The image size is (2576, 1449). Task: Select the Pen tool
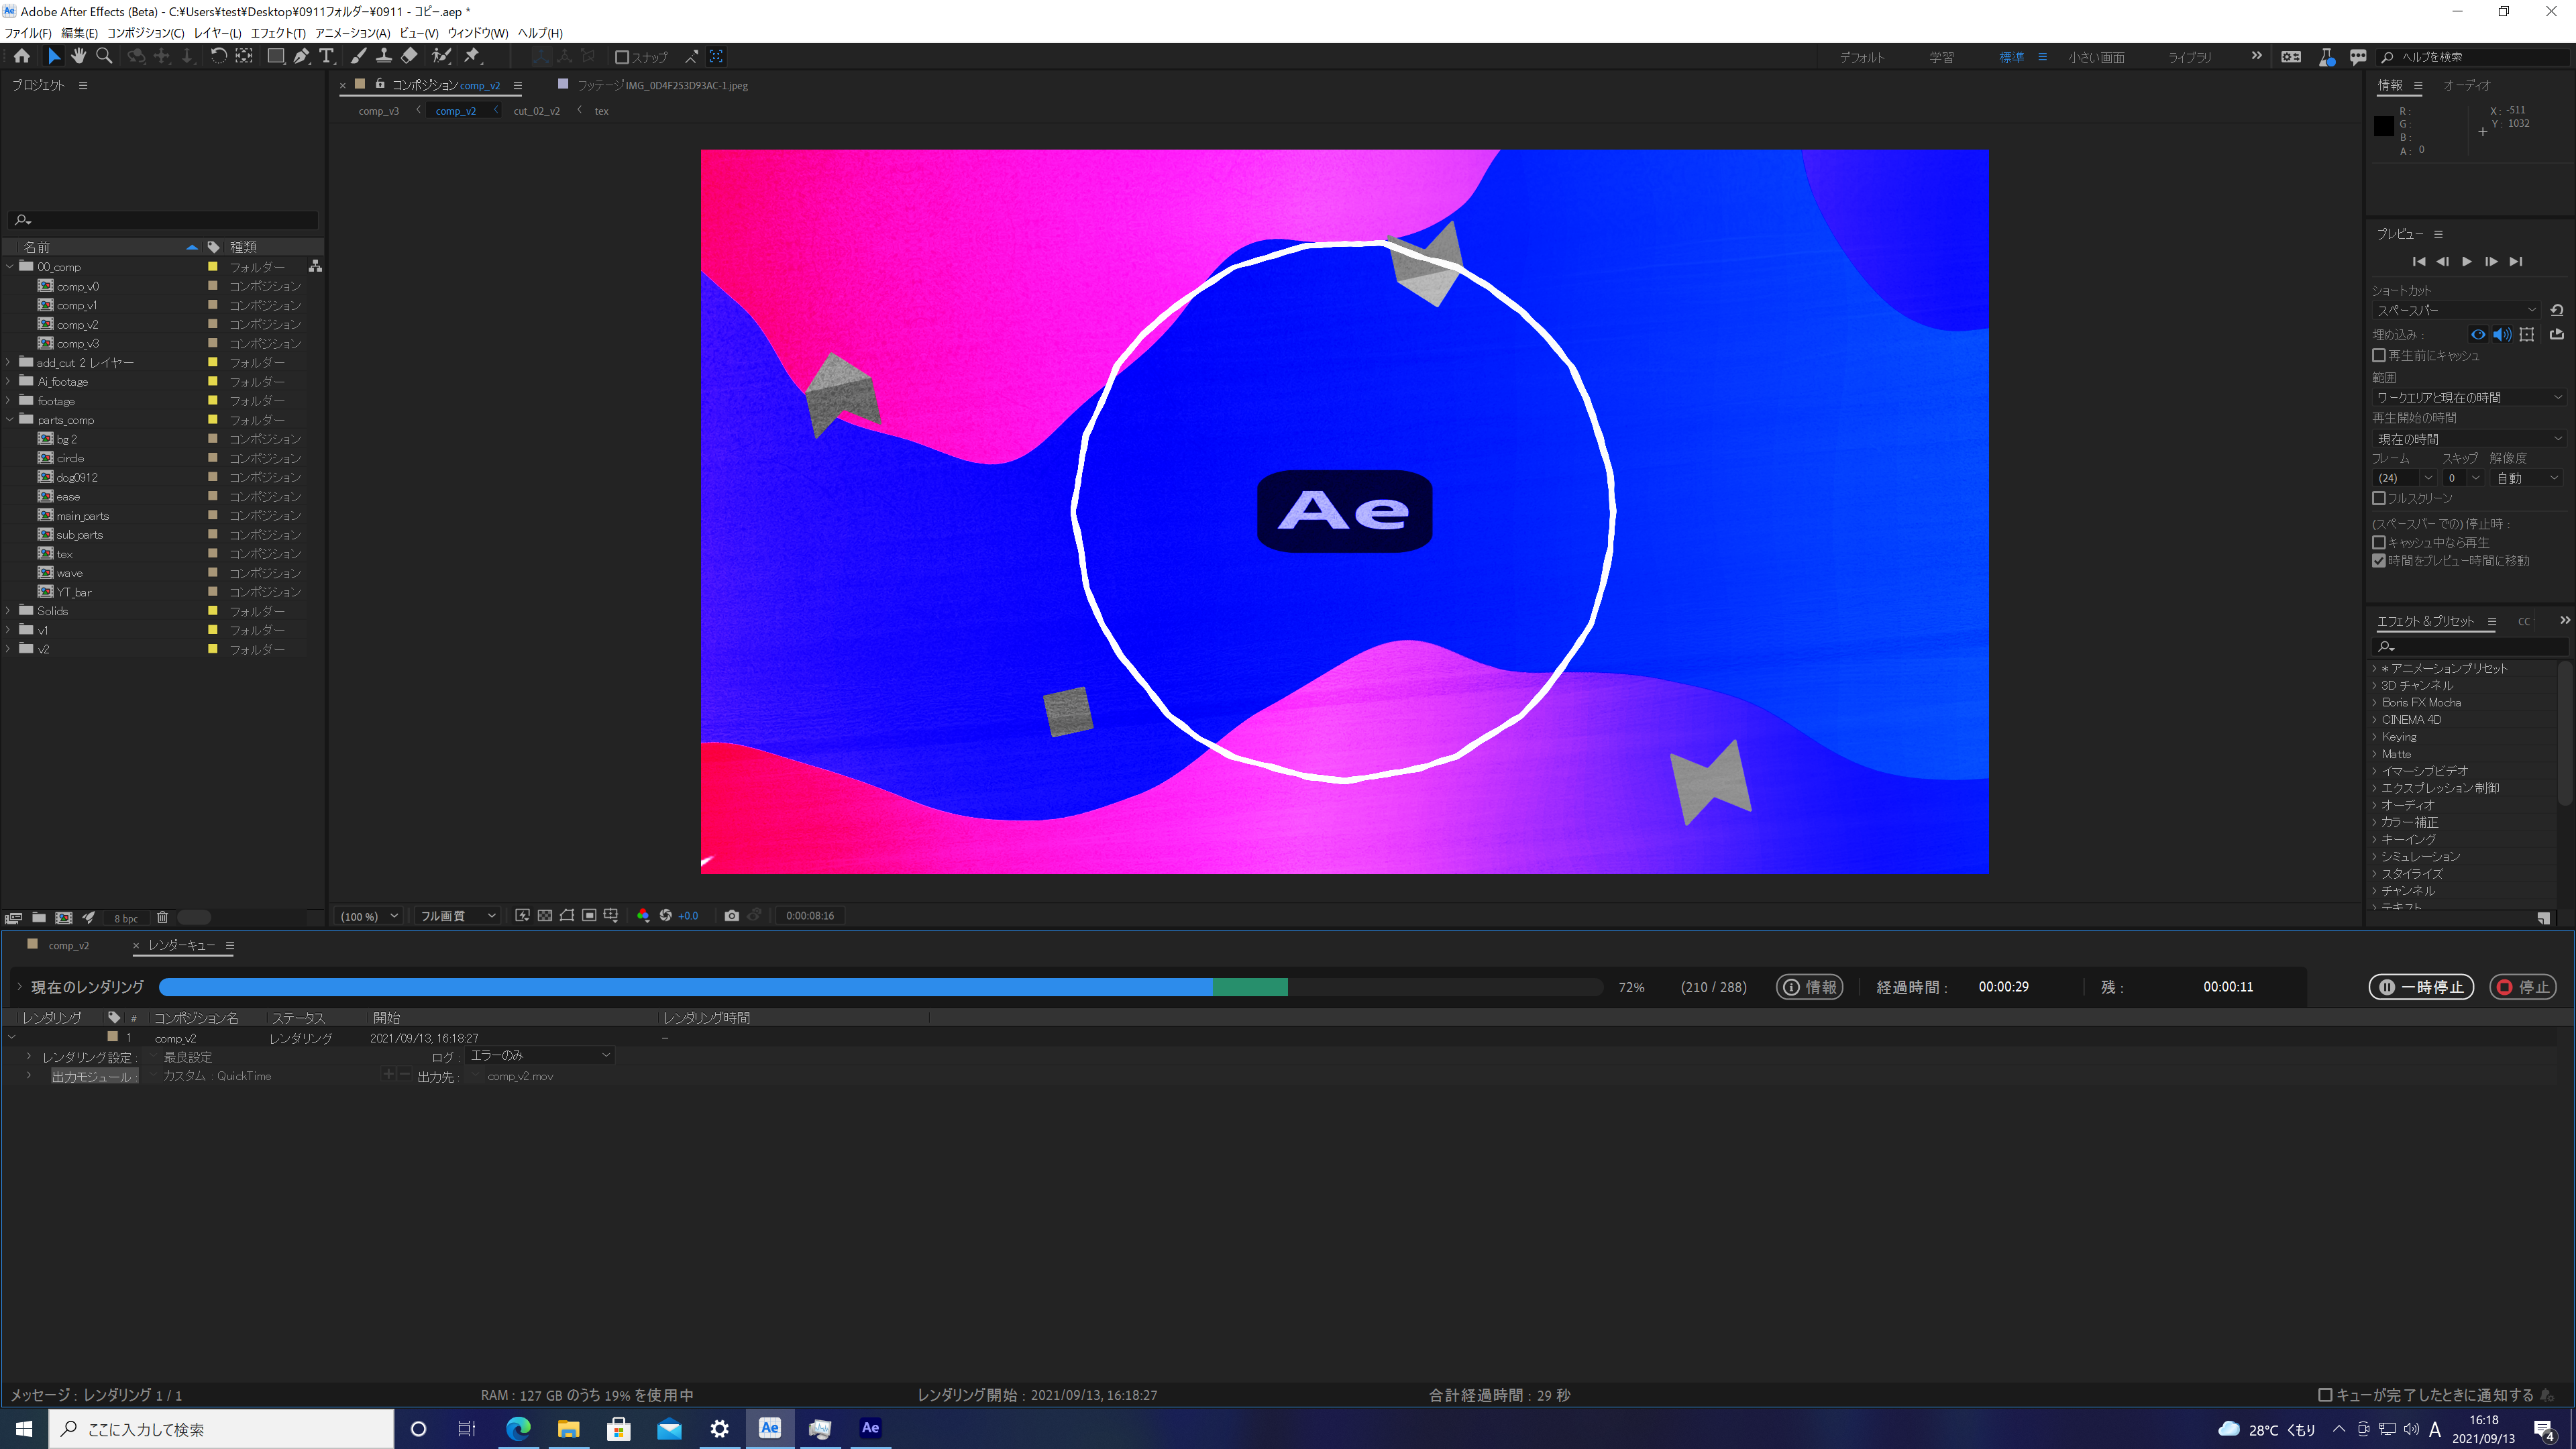click(301, 56)
